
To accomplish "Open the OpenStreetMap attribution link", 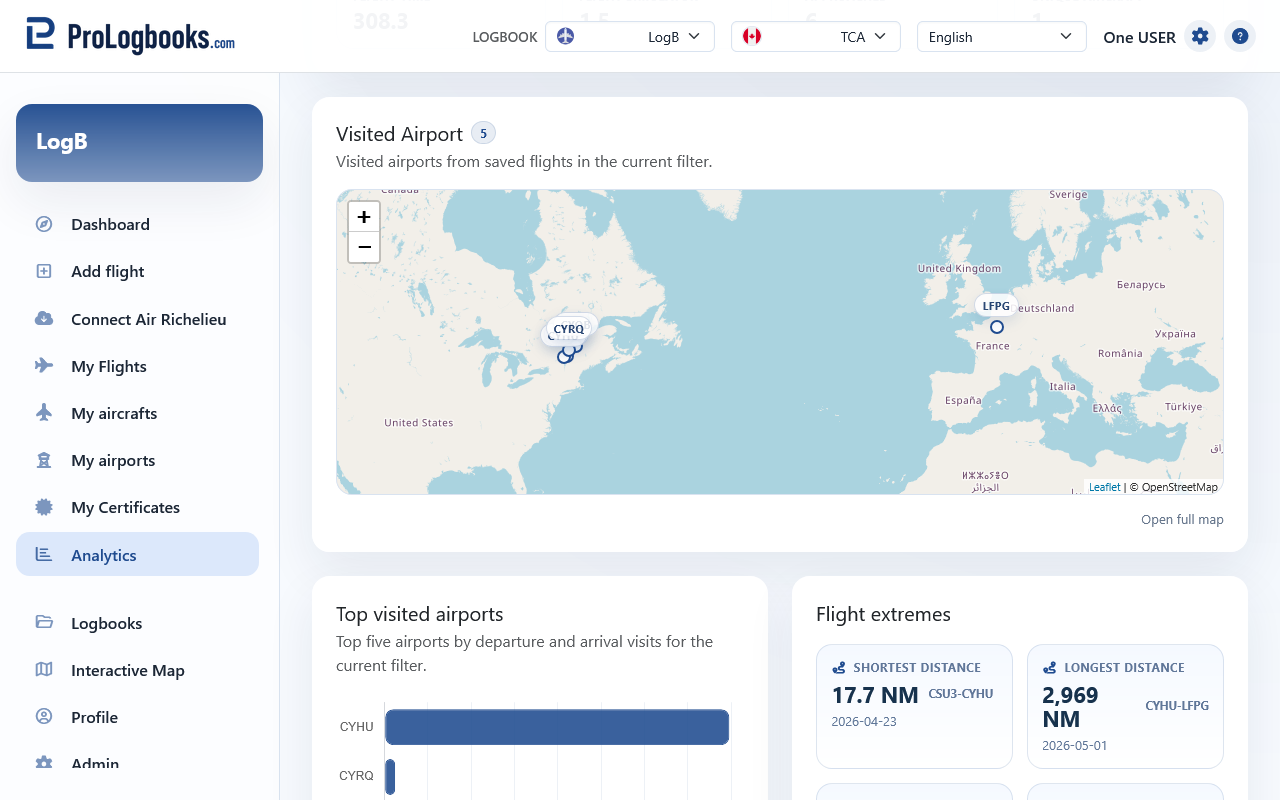I will [x=1180, y=487].
